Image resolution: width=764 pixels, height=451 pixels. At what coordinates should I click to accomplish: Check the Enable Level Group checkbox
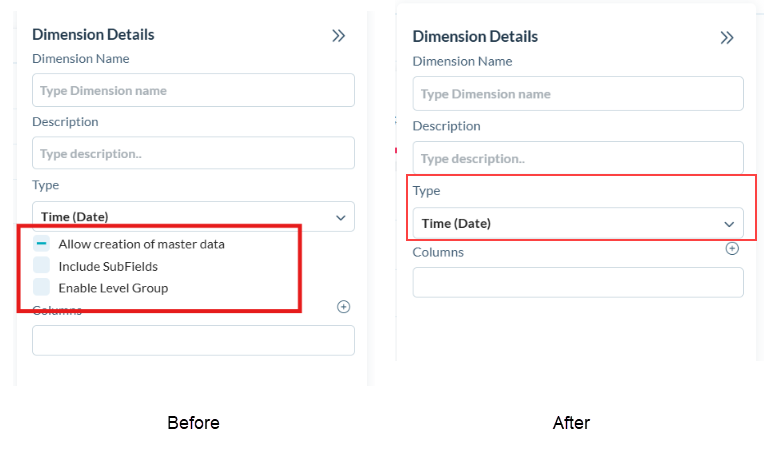[42, 288]
